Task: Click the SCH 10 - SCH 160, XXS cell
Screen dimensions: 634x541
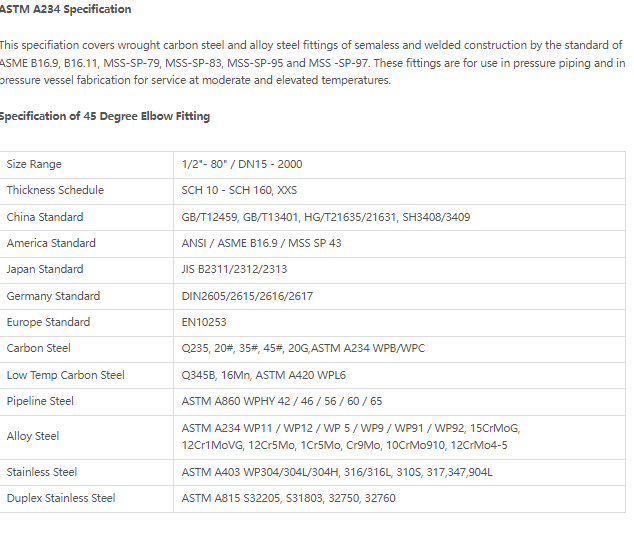Action: click(399, 191)
